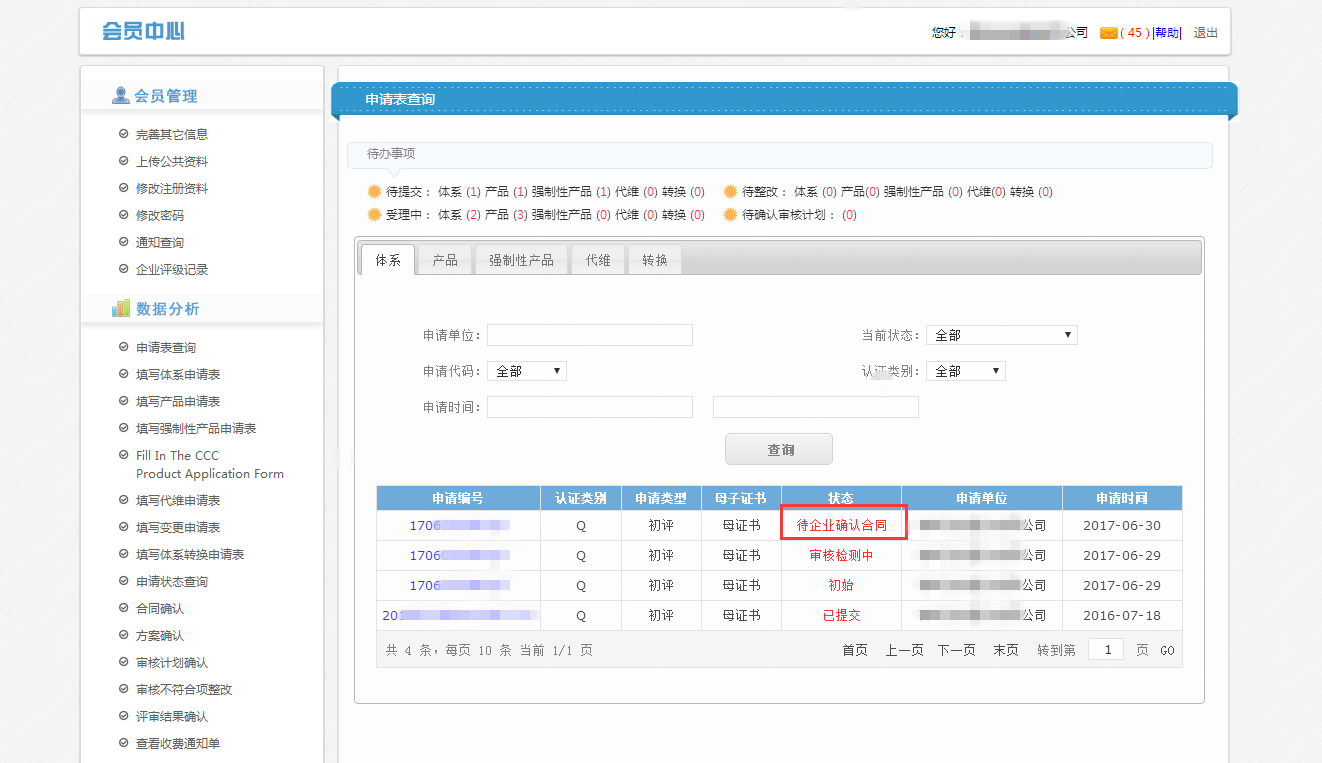Click the sun icon beside 待整改

pyautogui.click(x=730, y=191)
